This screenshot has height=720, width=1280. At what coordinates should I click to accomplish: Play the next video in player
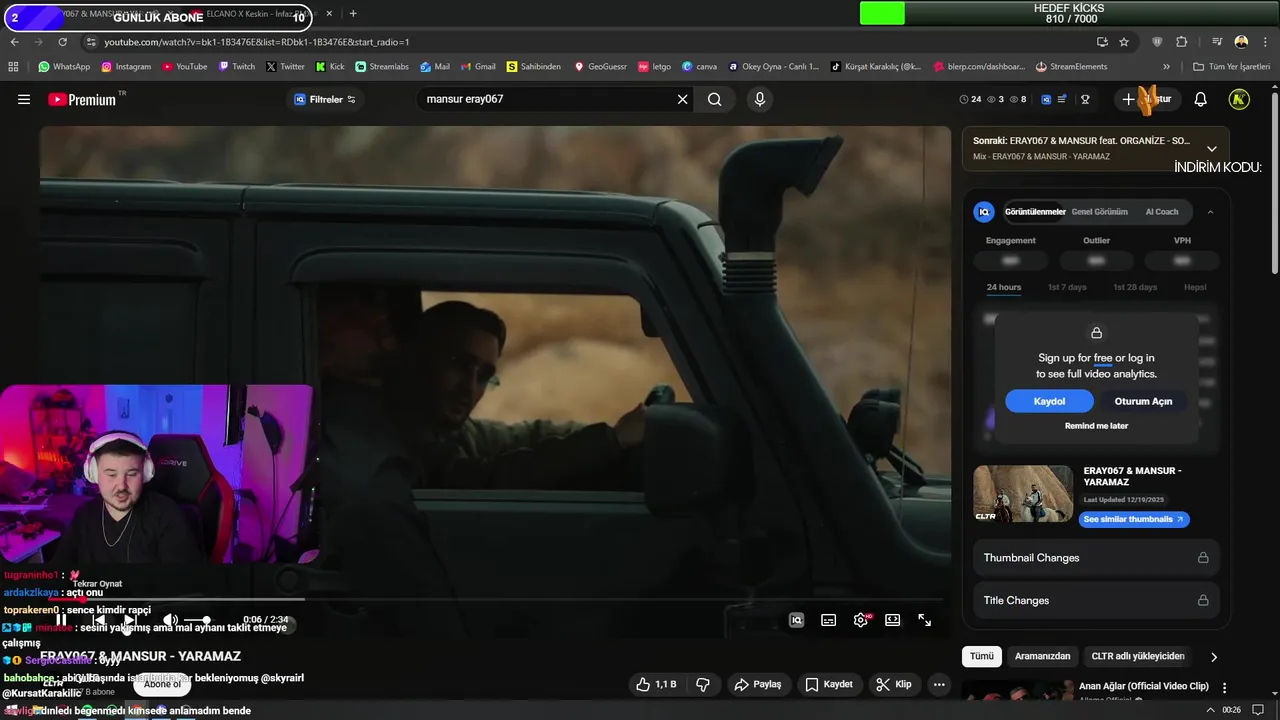[x=128, y=620]
